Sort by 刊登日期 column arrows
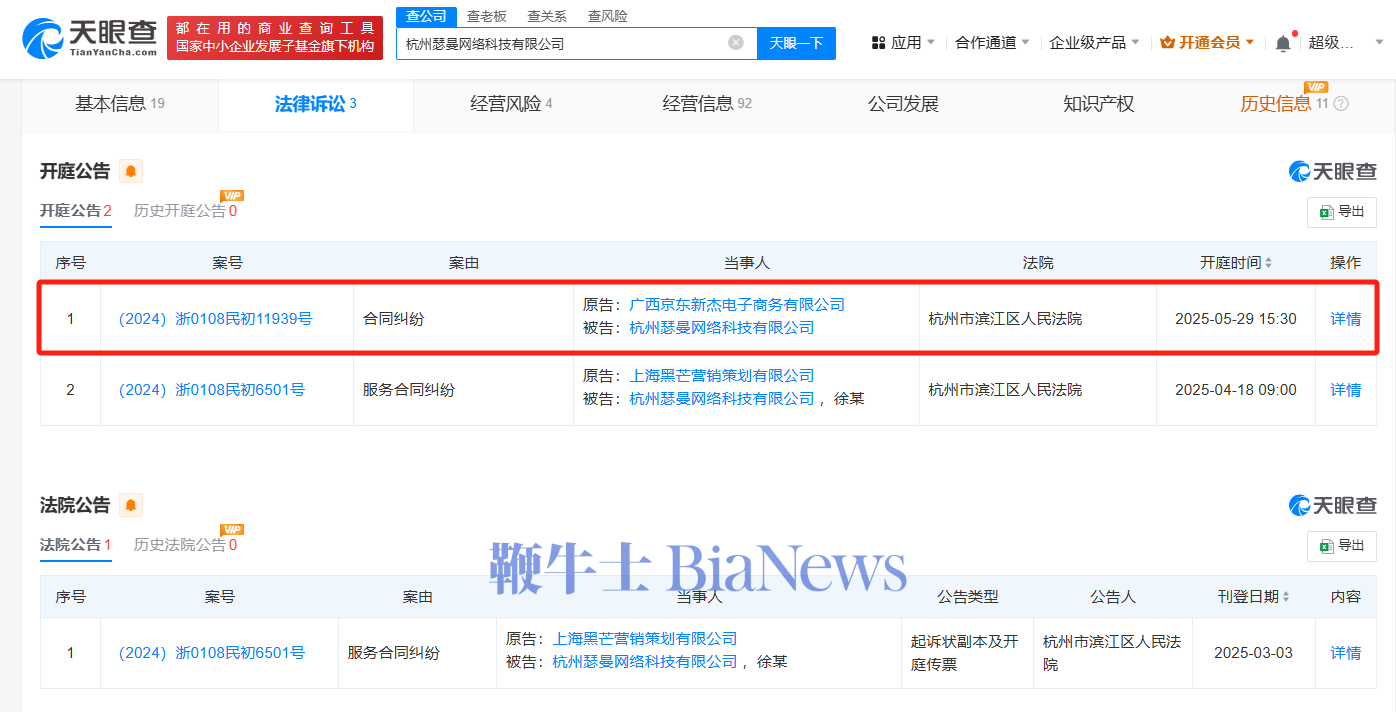The width and height of the screenshot is (1396, 712). pyautogui.click(x=1286, y=597)
